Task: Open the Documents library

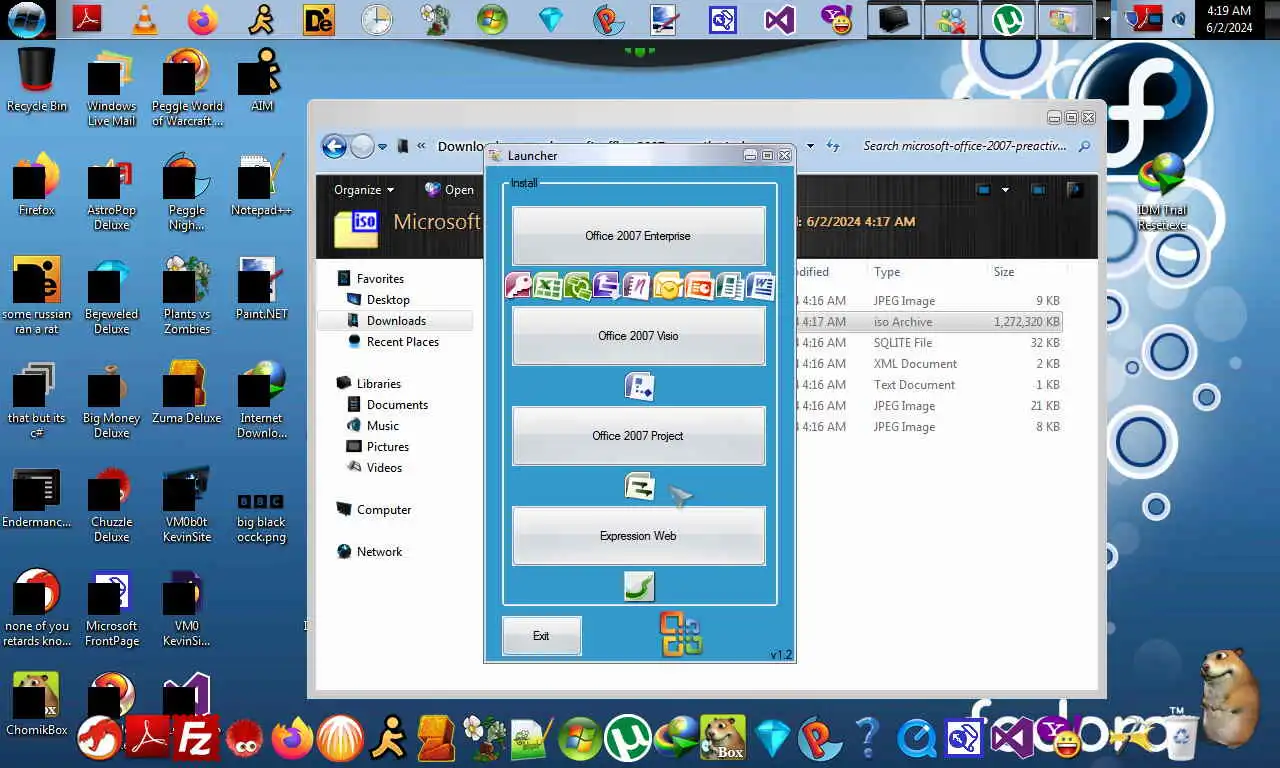Action: point(397,405)
